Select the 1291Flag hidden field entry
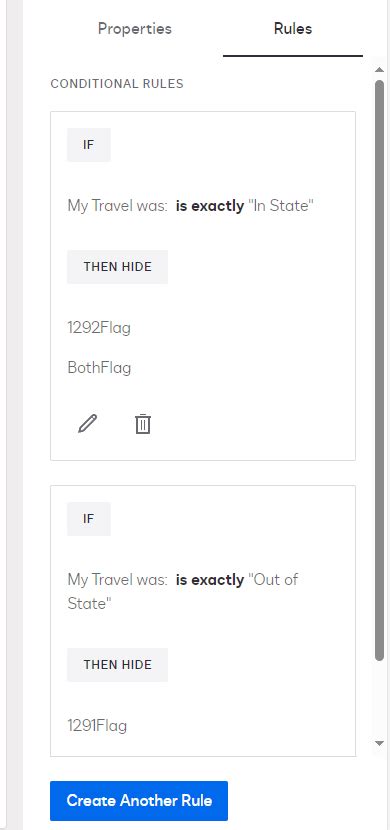 click(97, 725)
